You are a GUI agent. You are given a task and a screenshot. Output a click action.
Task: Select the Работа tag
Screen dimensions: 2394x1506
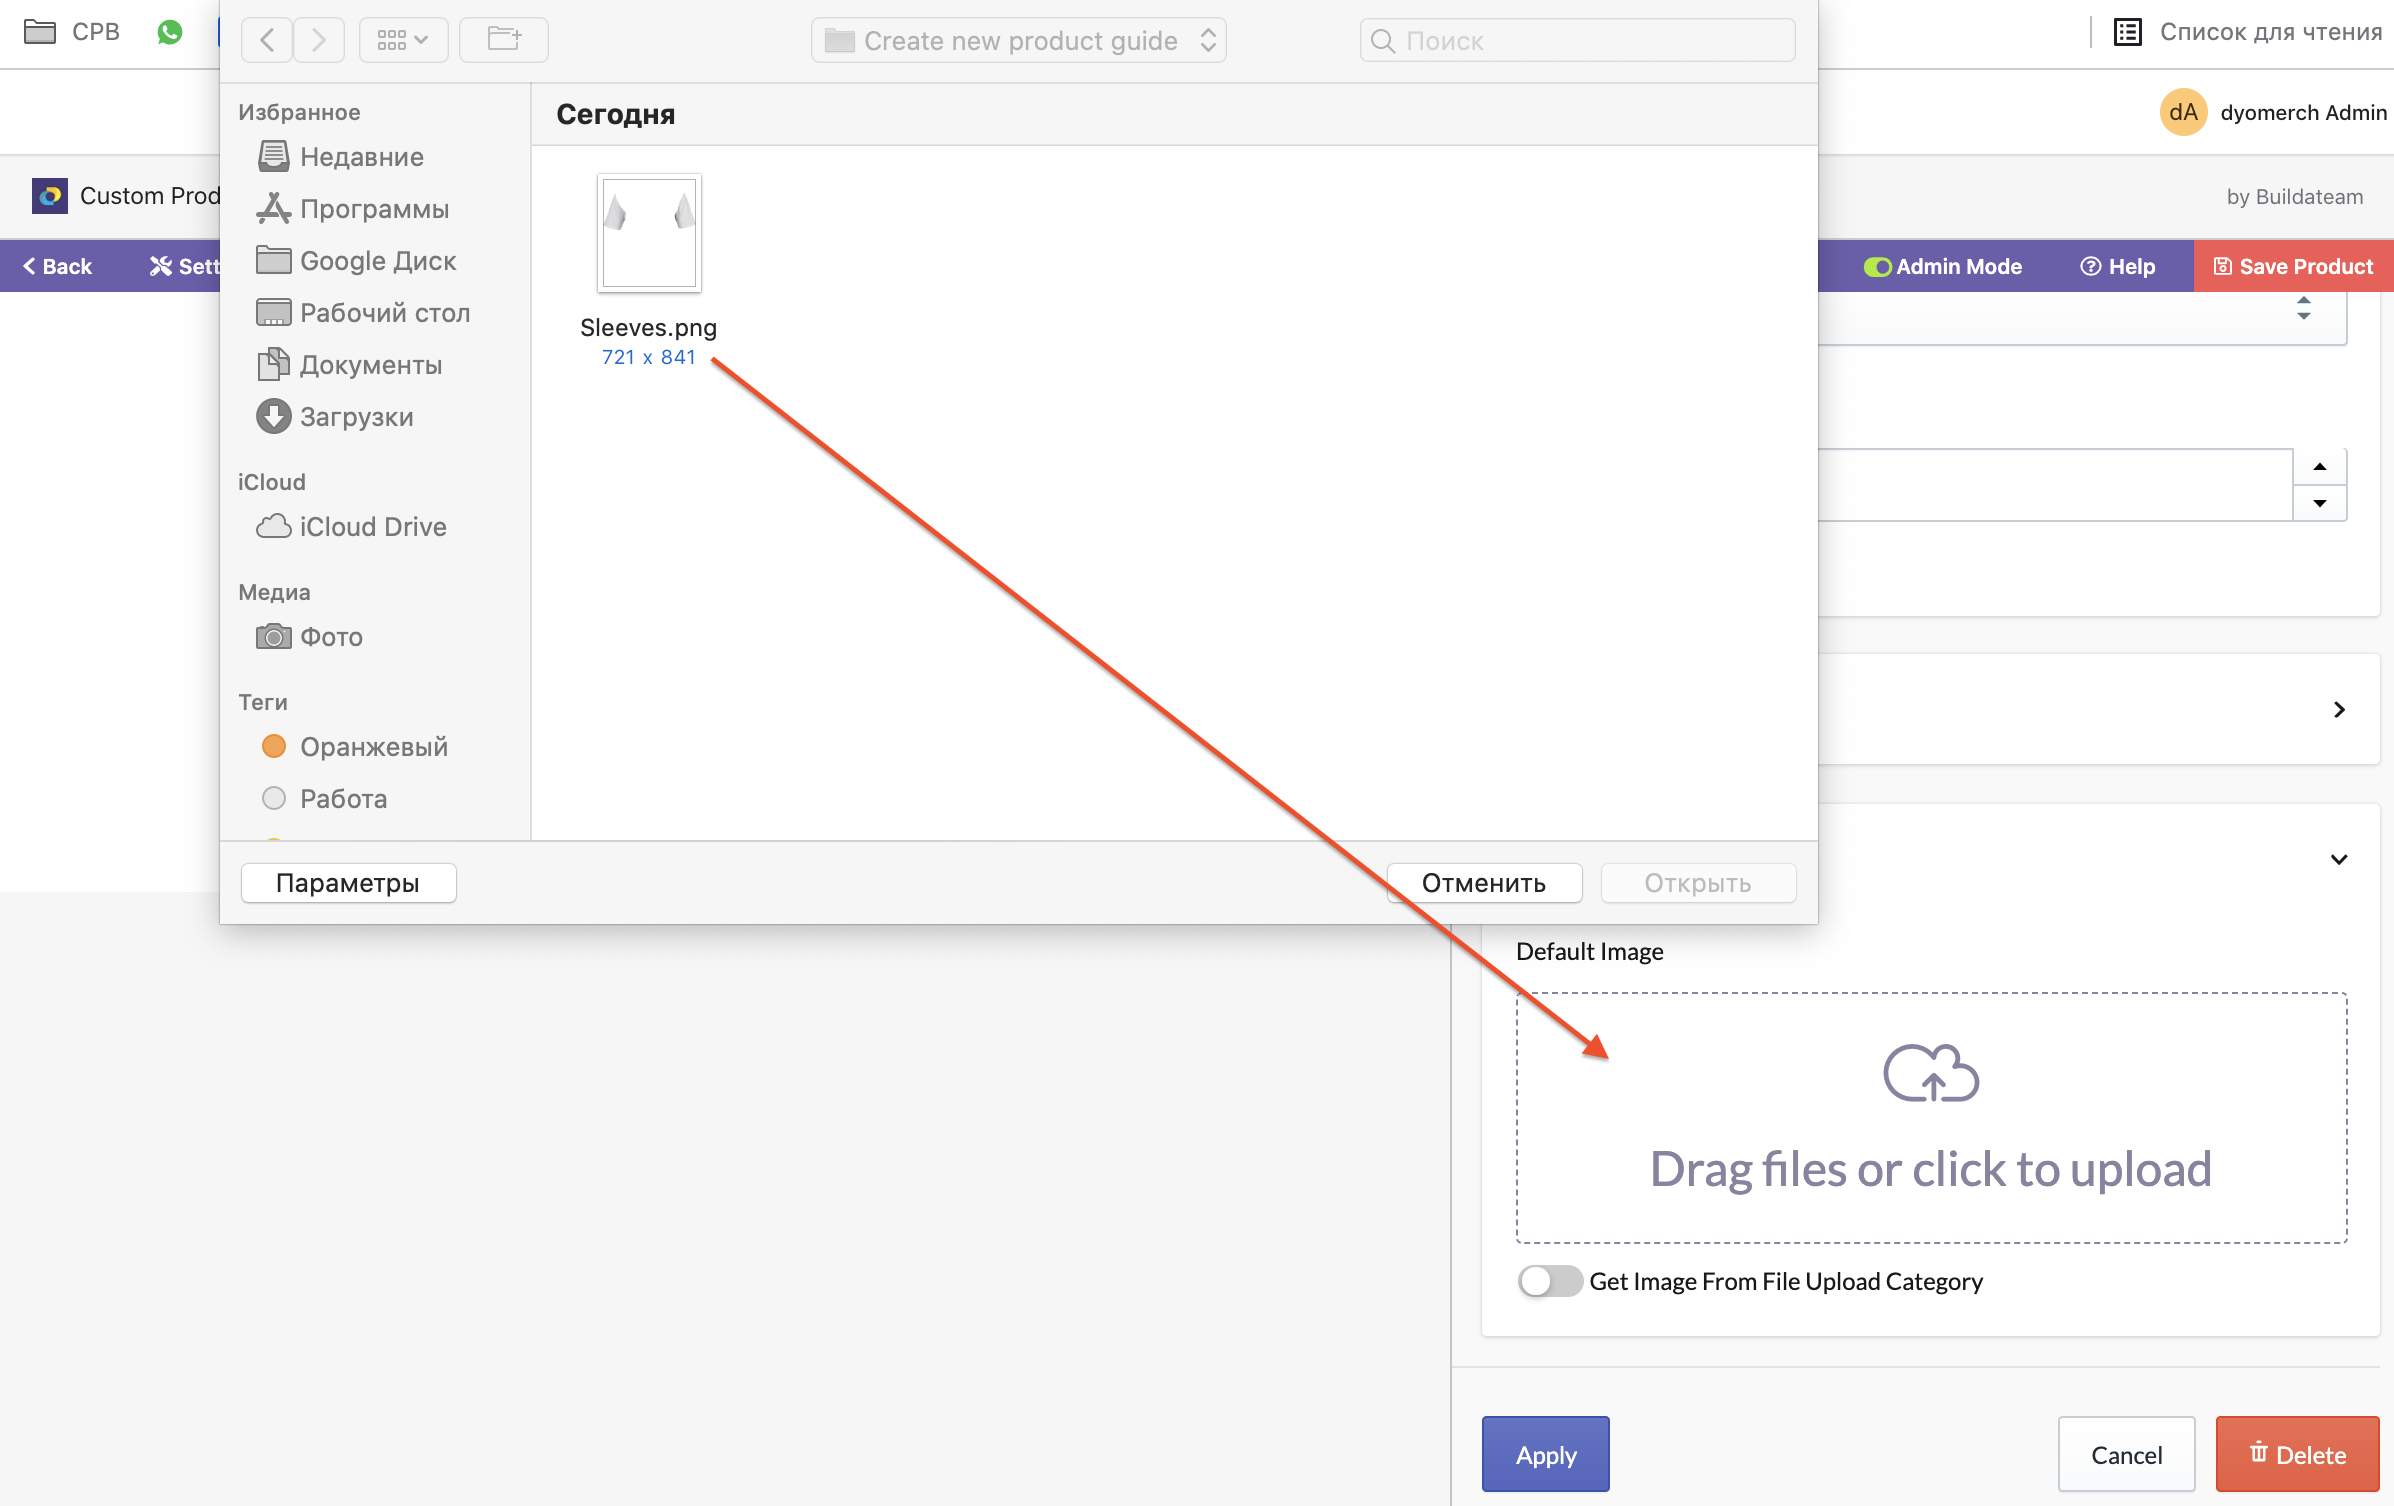tap(324, 799)
